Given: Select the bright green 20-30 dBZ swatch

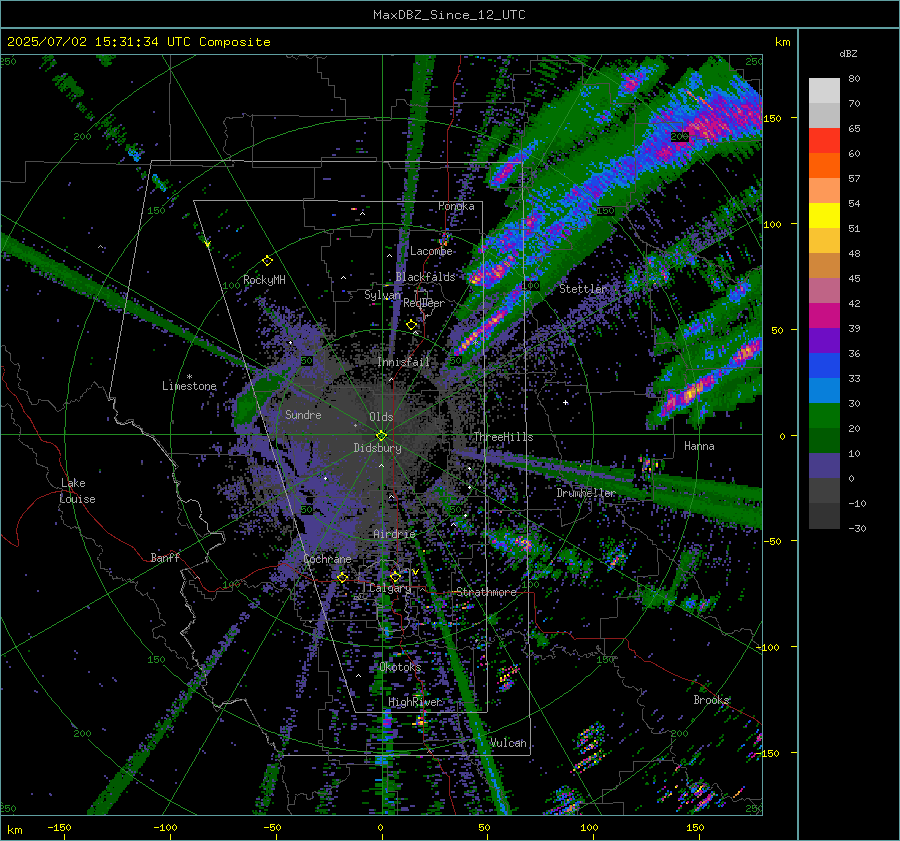Looking at the screenshot, I should (x=824, y=416).
